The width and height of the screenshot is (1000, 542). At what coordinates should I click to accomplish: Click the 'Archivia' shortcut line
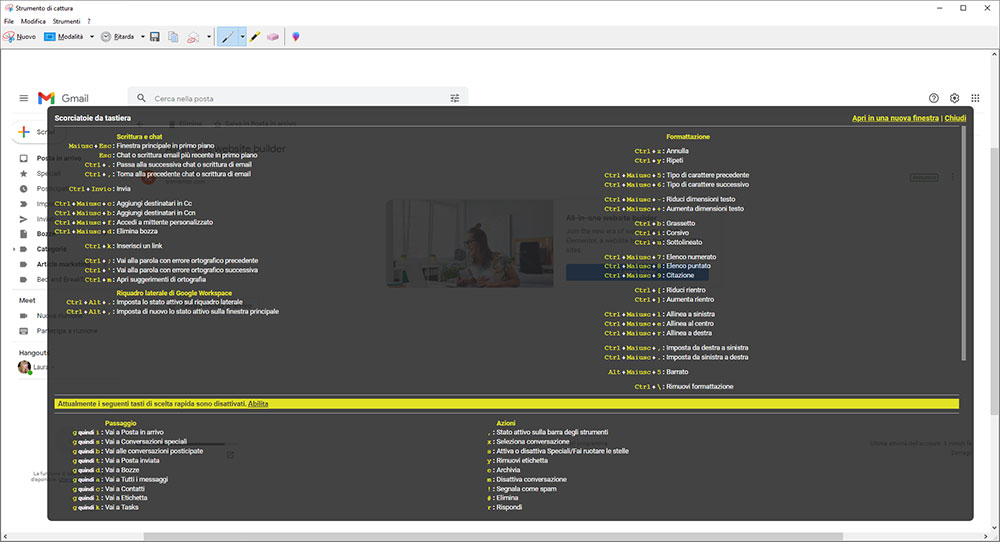pyautogui.click(x=506, y=470)
